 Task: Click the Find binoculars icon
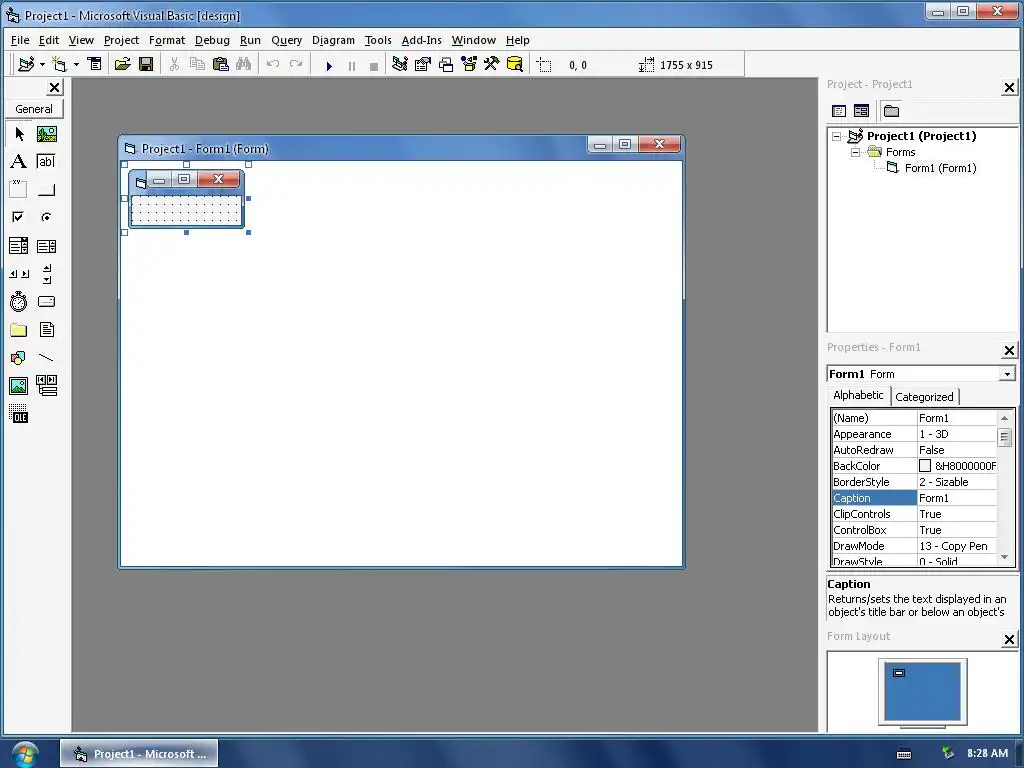(244, 64)
